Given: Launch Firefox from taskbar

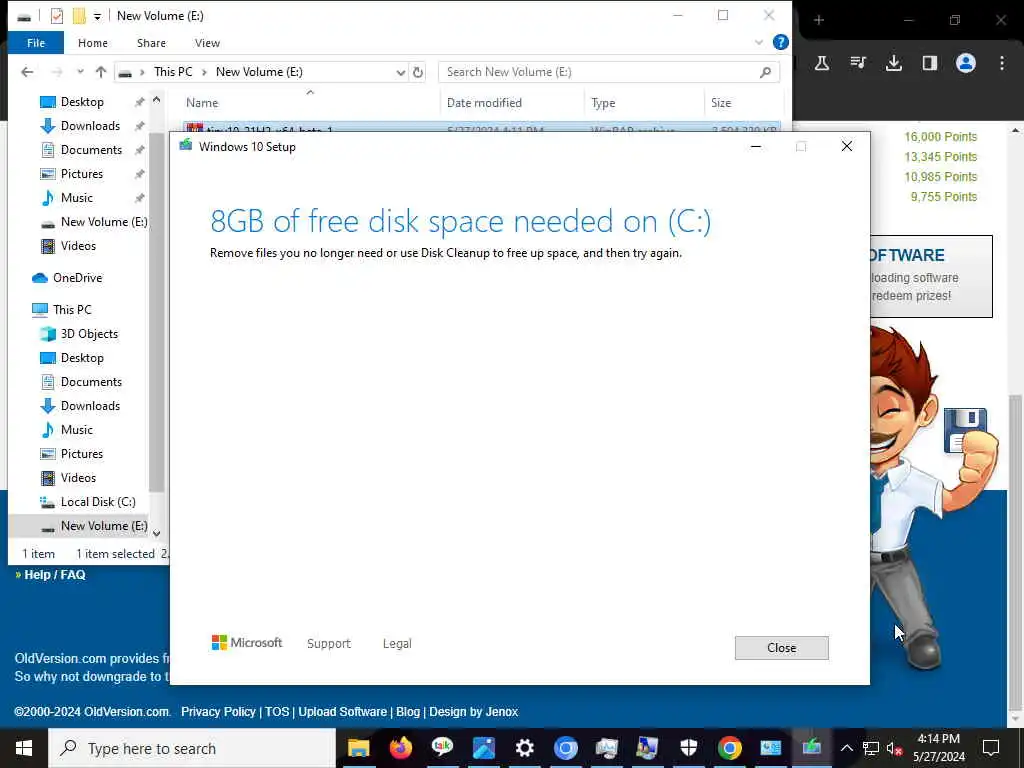Looking at the screenshot, I should point(400,748).
